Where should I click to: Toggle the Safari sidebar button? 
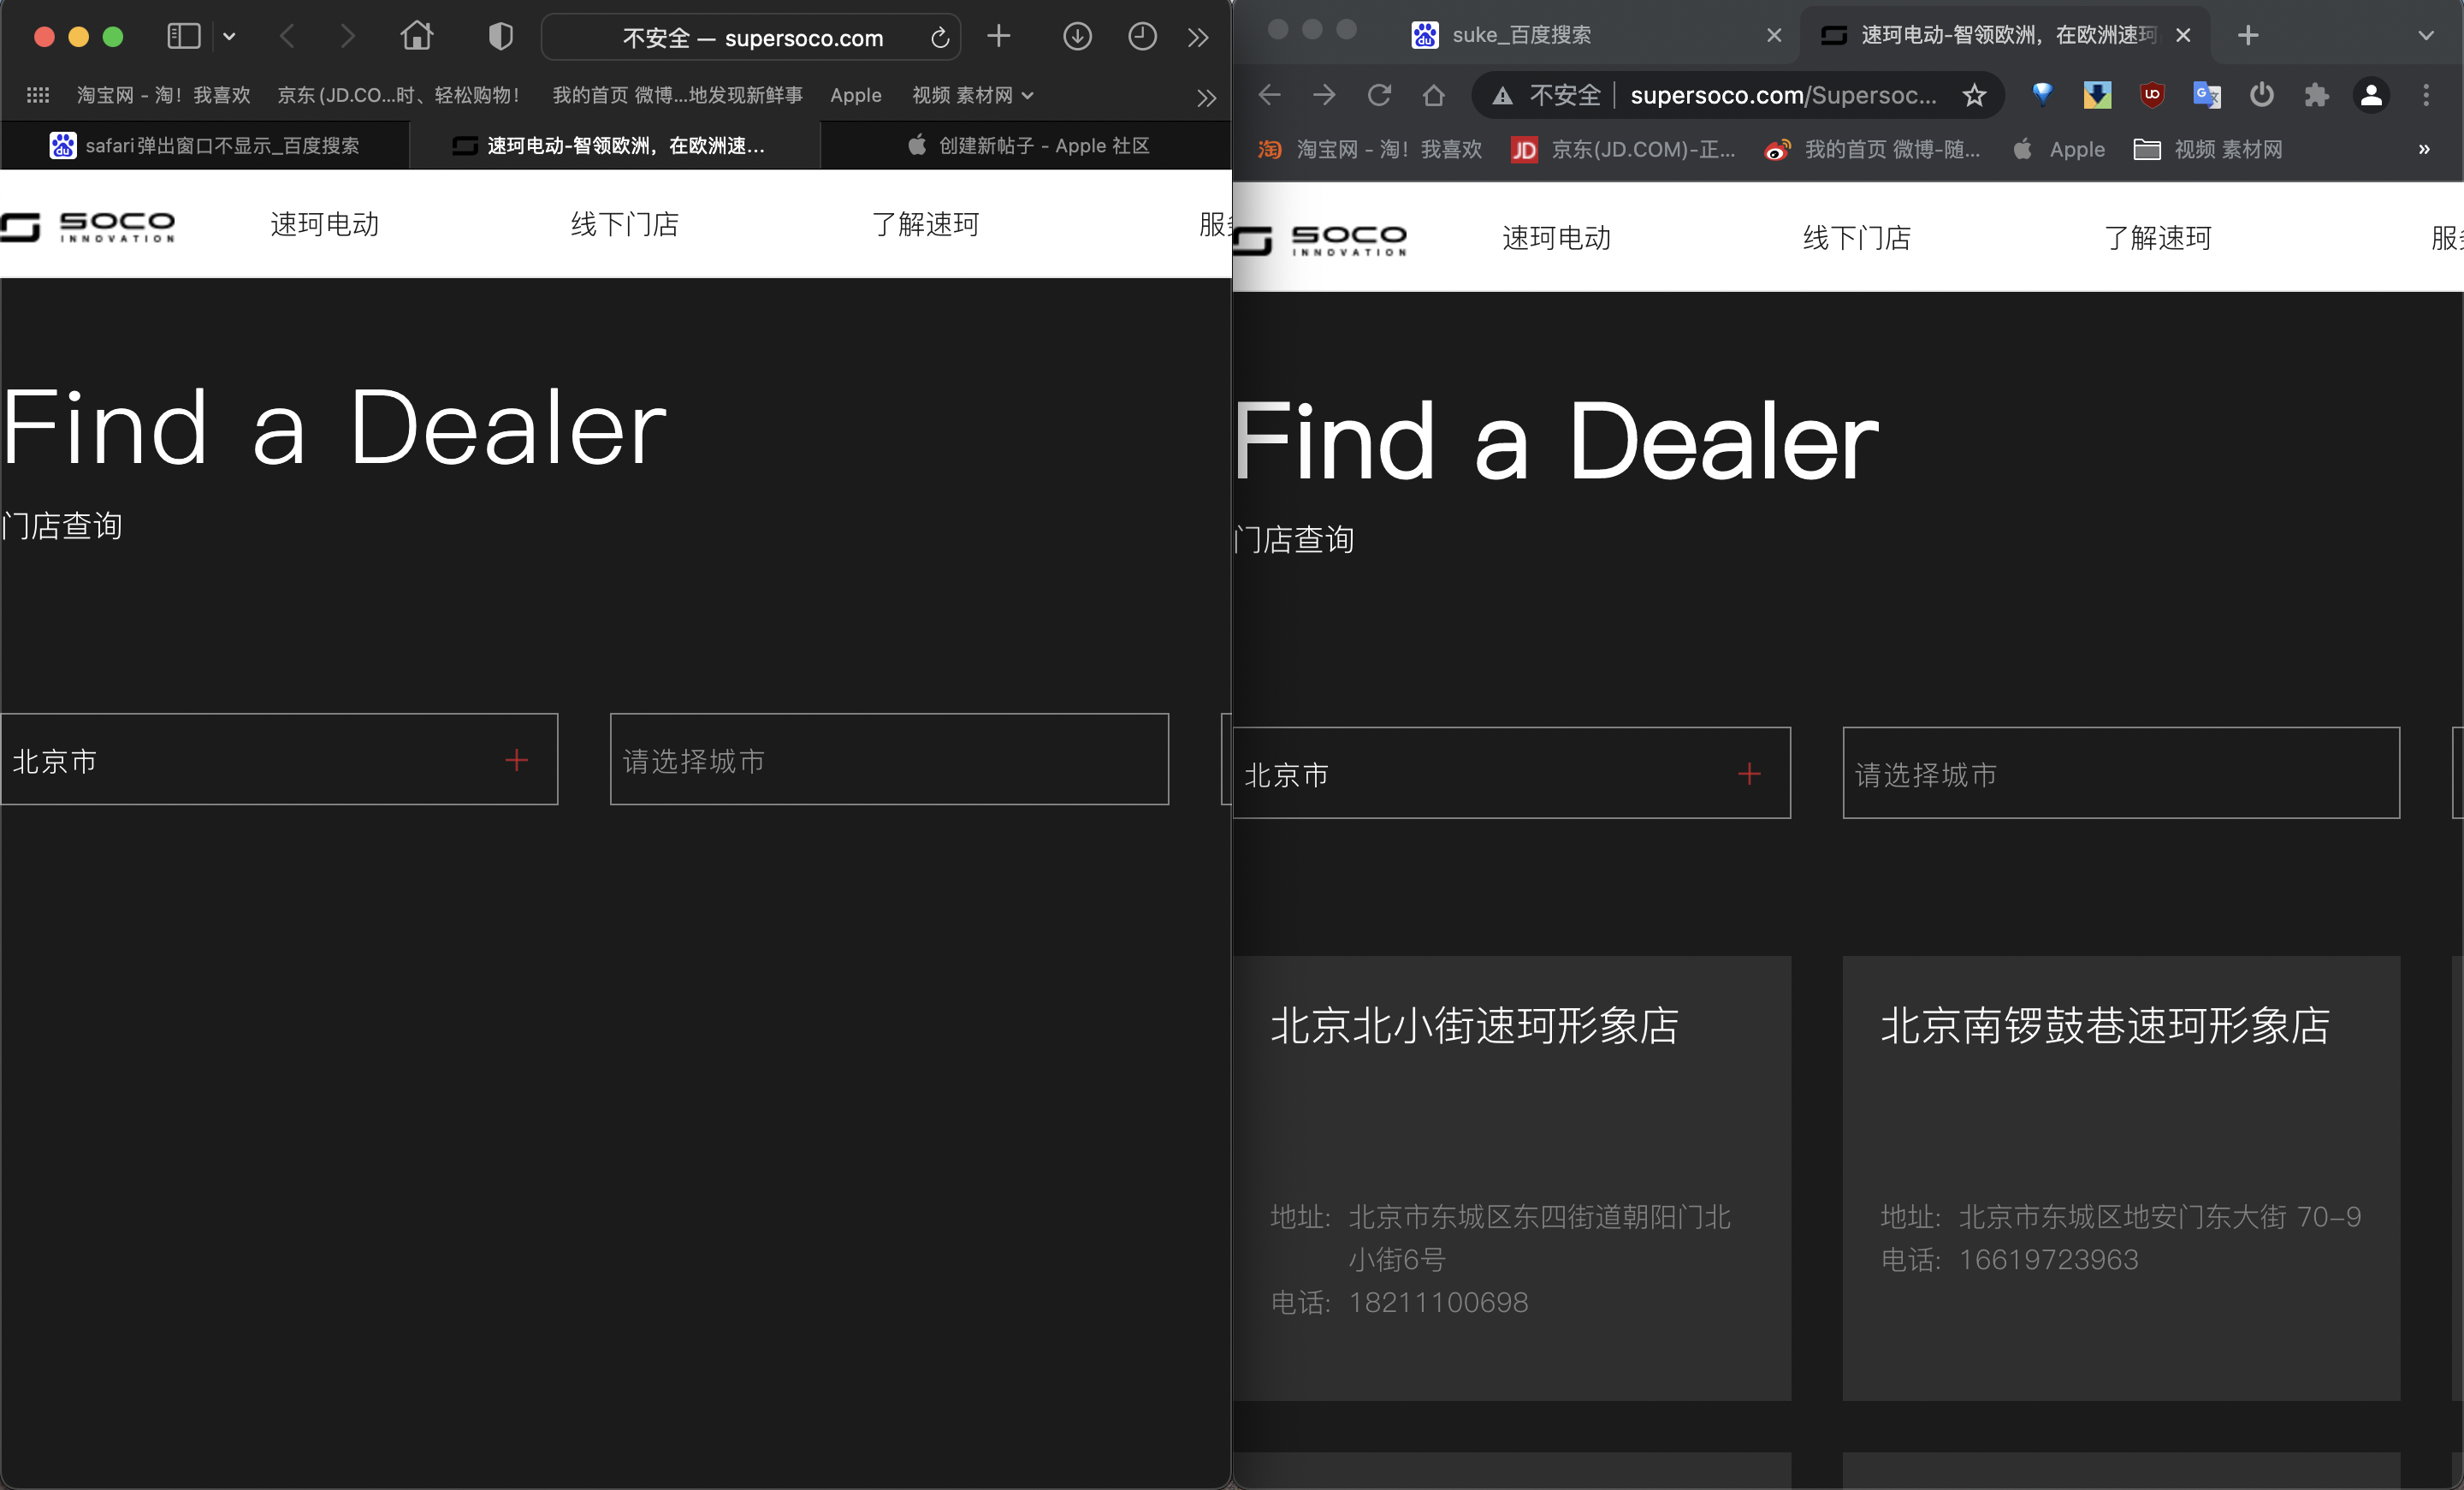184,37
